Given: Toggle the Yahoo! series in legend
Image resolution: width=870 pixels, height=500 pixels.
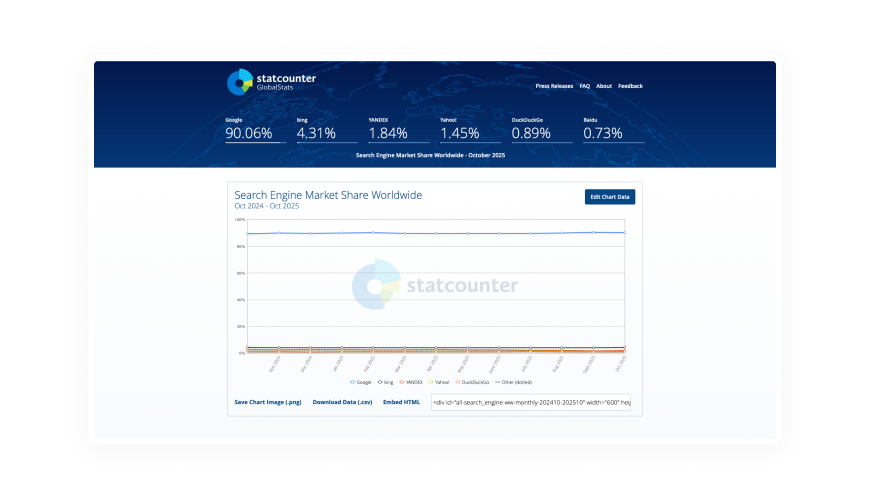Looking at the screenshot, I should pos(439,382).
